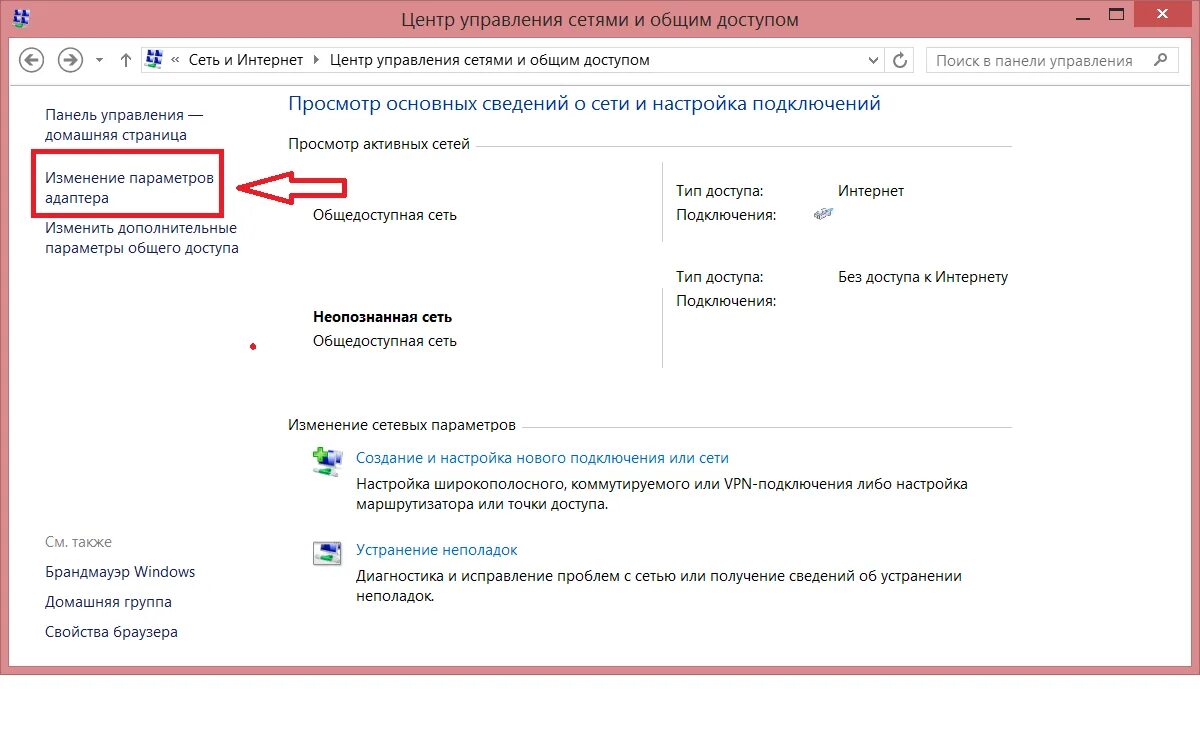Viewport: 1200px width, 748px height.
Task: Expand the arrow after Сеть и Интернет
Action: click(316, 60)
